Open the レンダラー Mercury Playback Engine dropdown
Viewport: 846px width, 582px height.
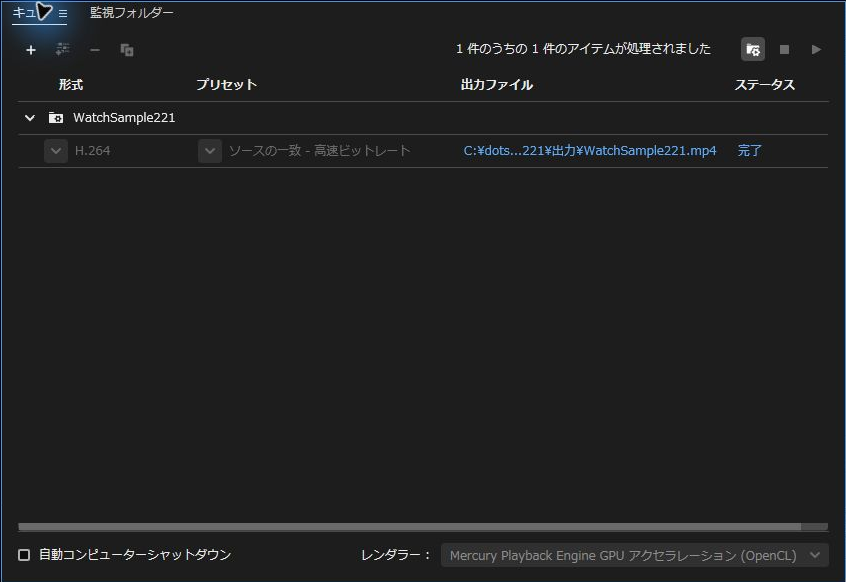point(634,555)
